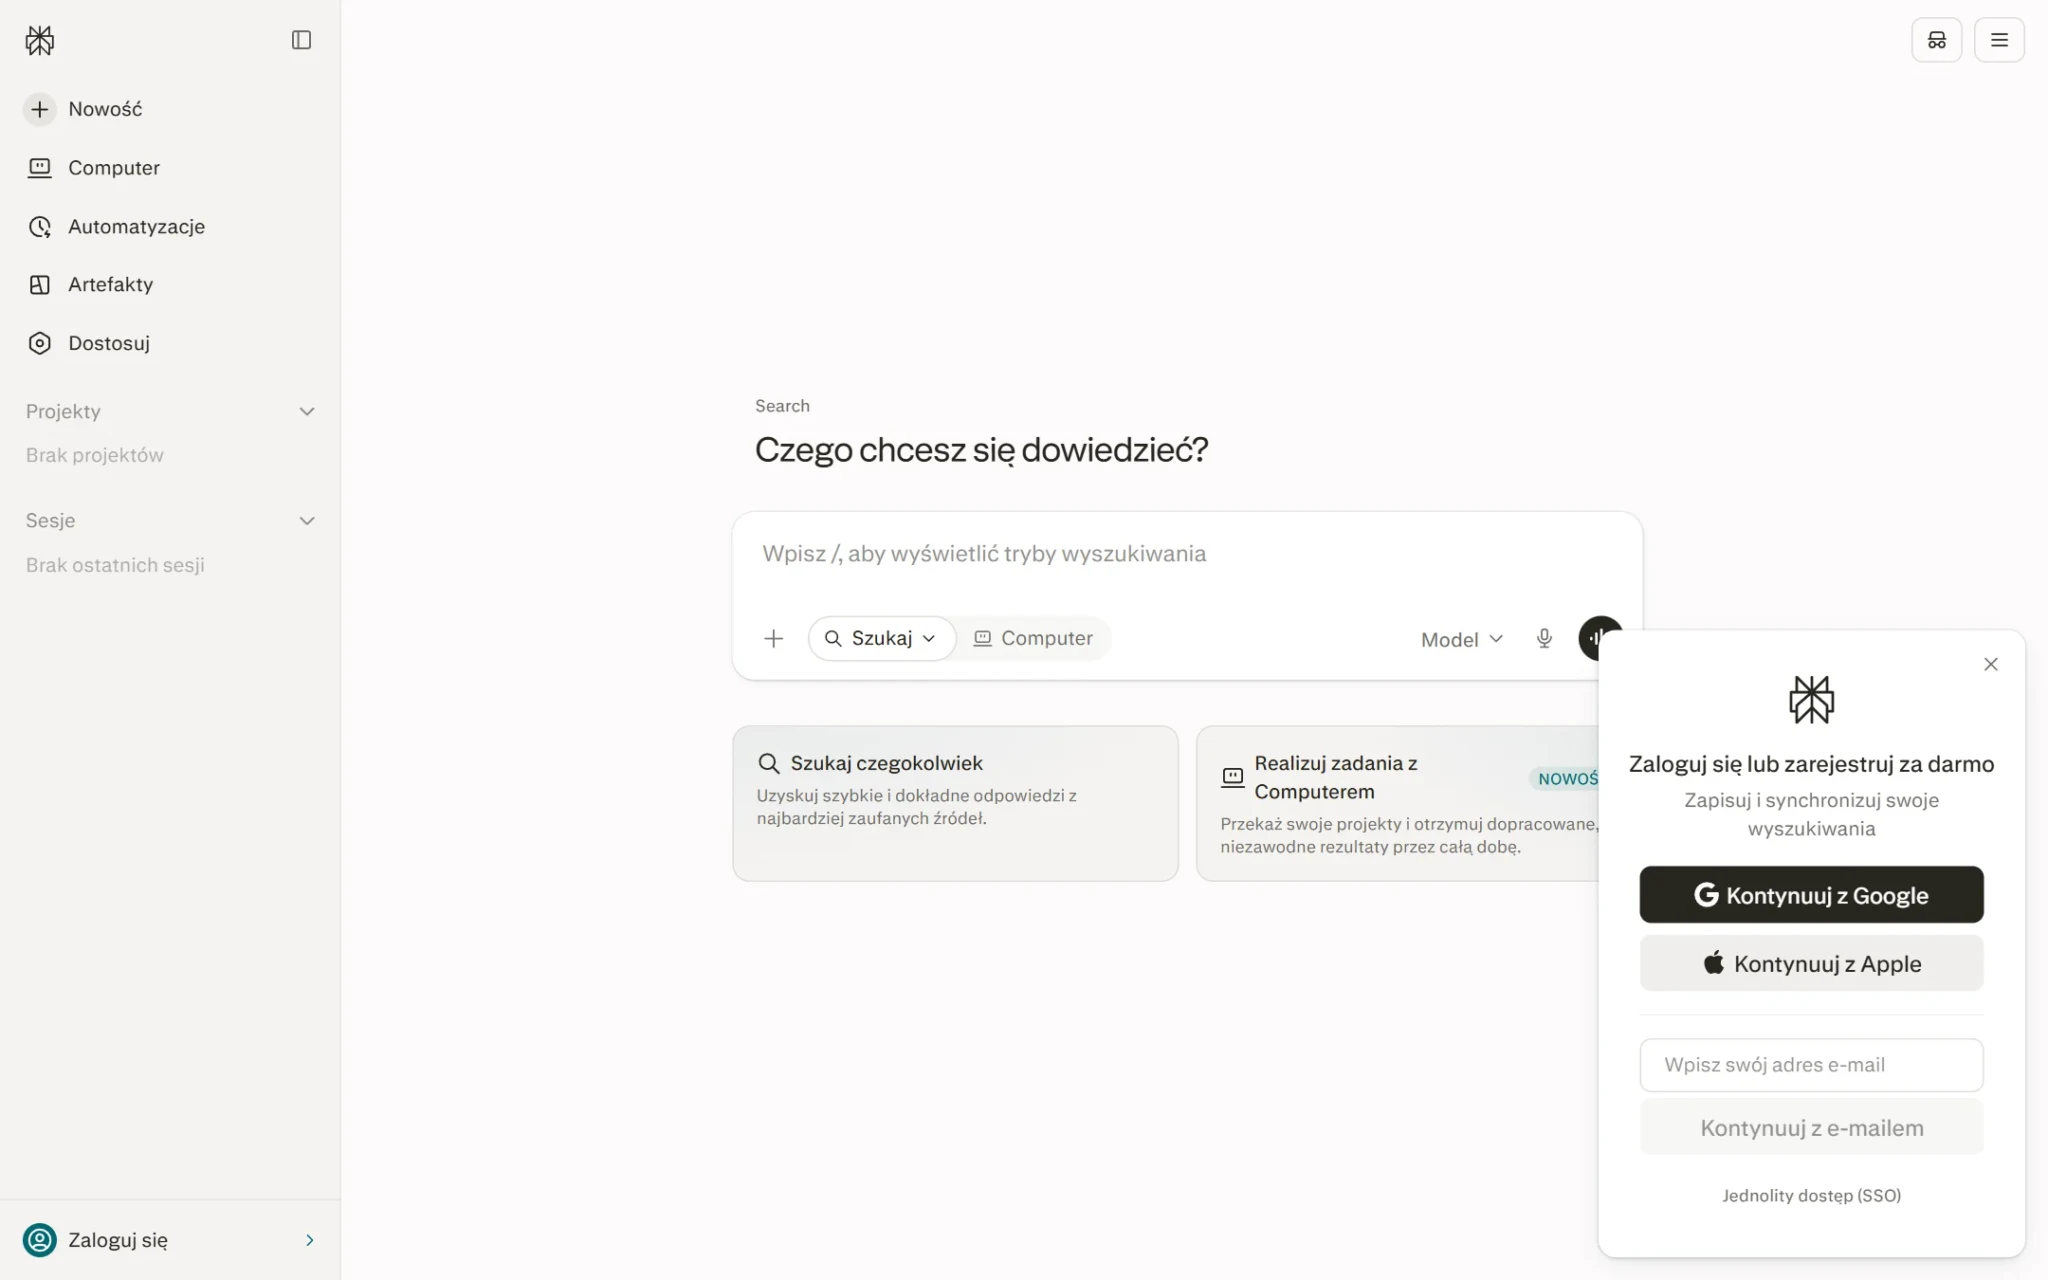The width and height of the screenshot is (2048, 1280).
Task: Click the search prompt input field
Action: click(x=1186, y=554)
